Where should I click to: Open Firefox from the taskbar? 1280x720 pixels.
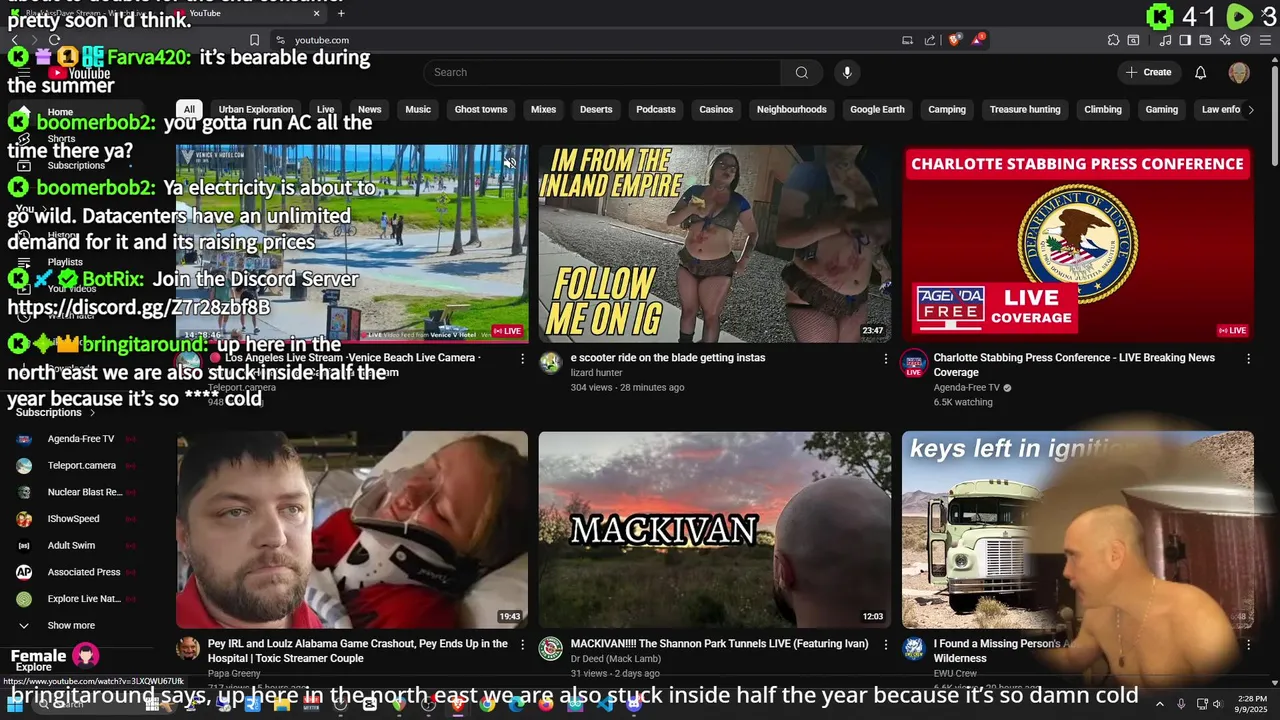pyautogui.click(x=545, y=704)
